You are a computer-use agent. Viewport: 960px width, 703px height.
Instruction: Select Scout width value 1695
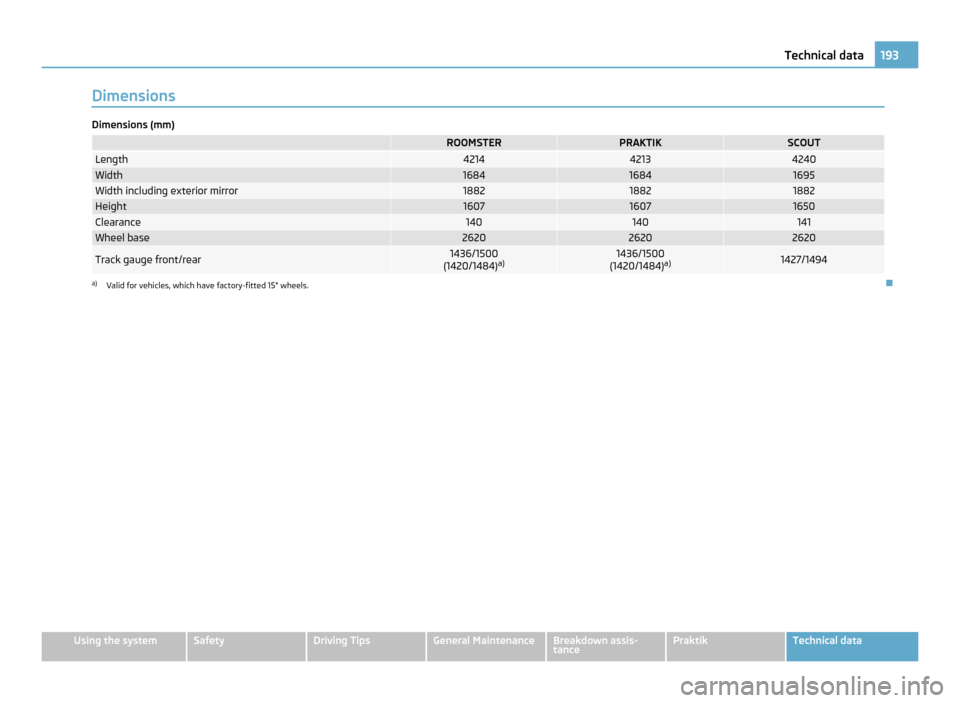pos(803,175)
